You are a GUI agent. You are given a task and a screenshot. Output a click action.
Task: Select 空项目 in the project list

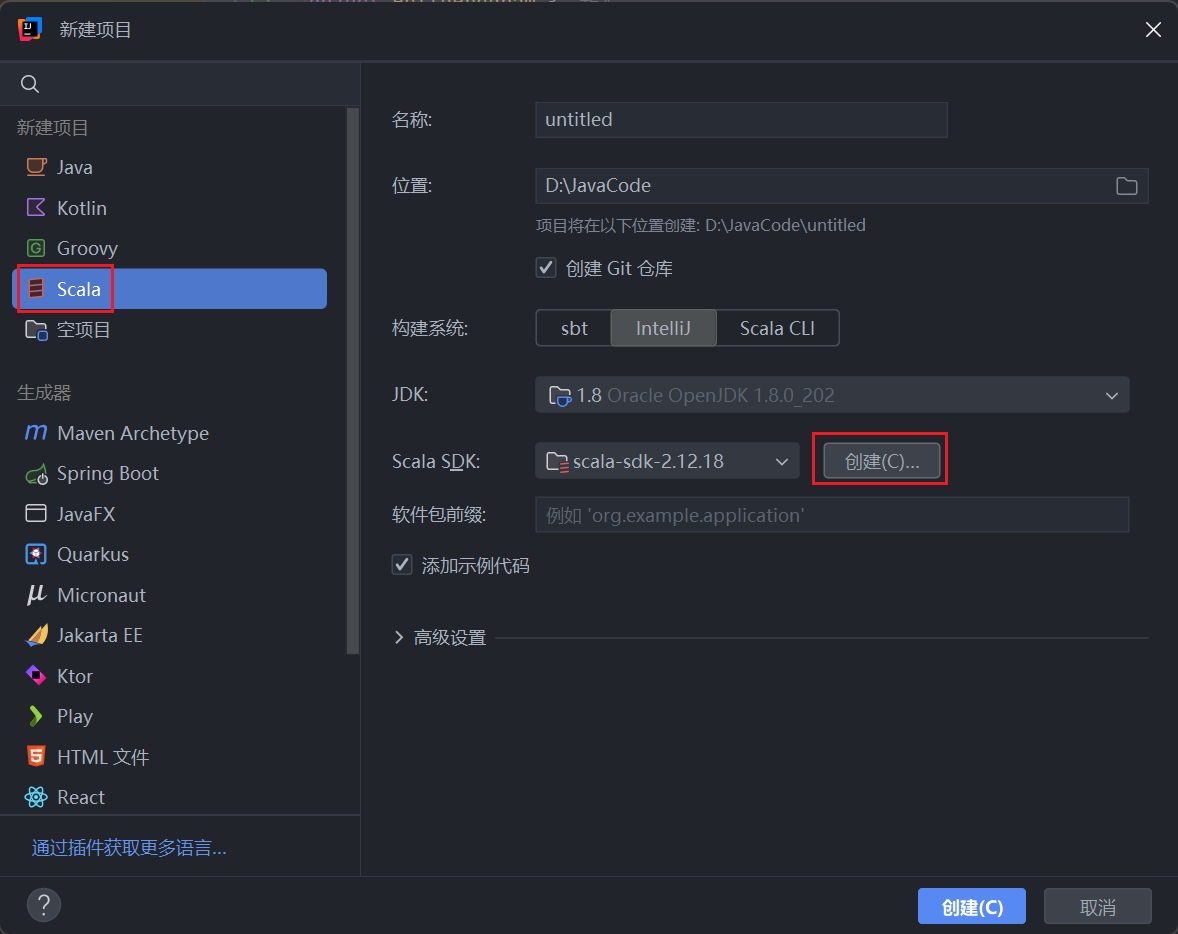point(83,329)
